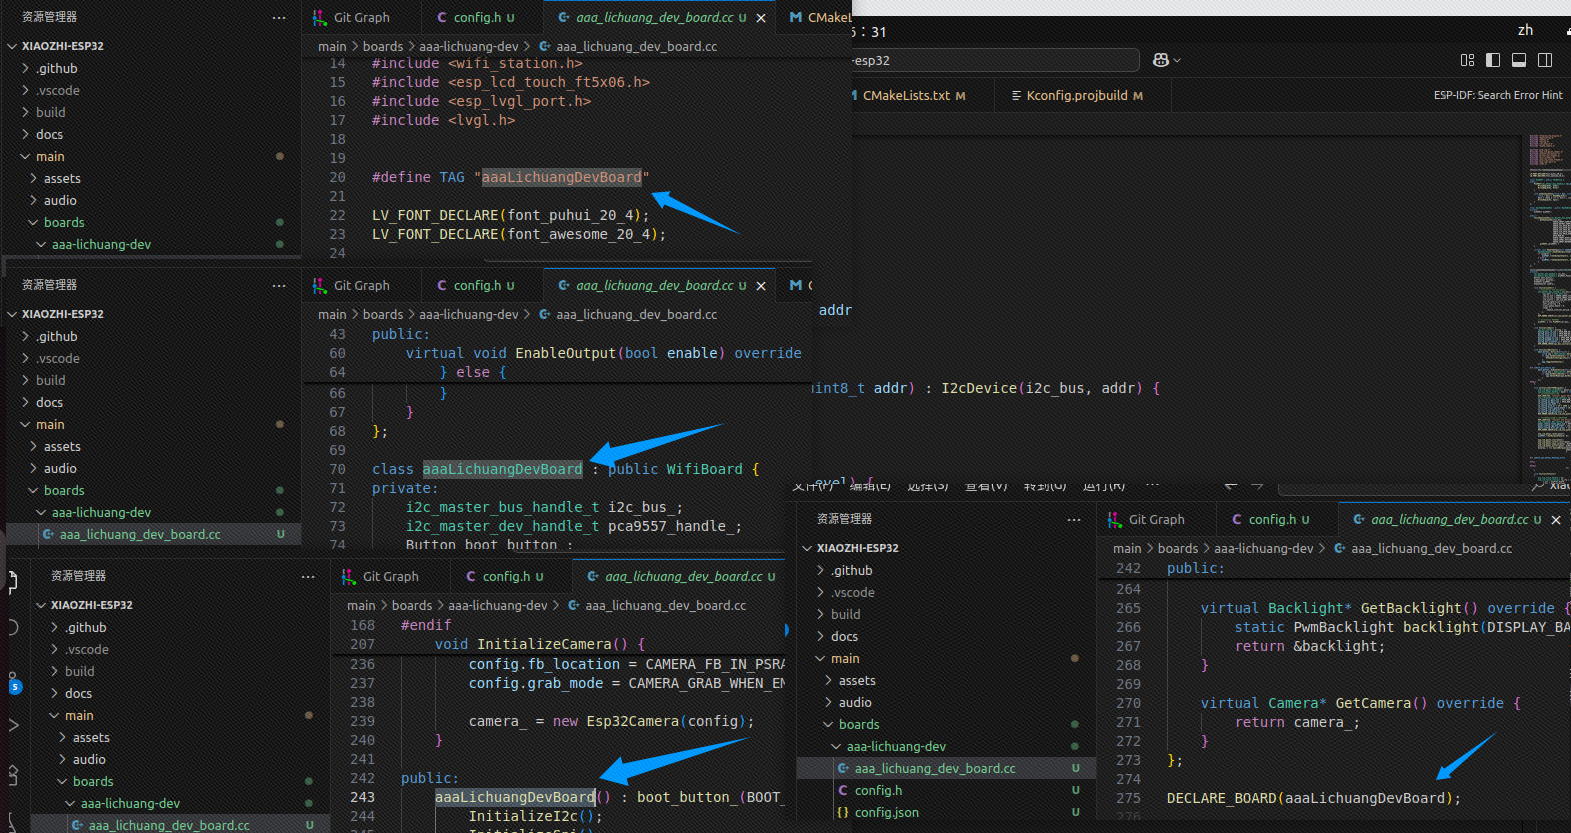Switch to config.h tab in 'class aaaLichuangDevBoard' pane
This screenshot has width=1571, height=833.
pyautogui.click(x=476, y=286)
